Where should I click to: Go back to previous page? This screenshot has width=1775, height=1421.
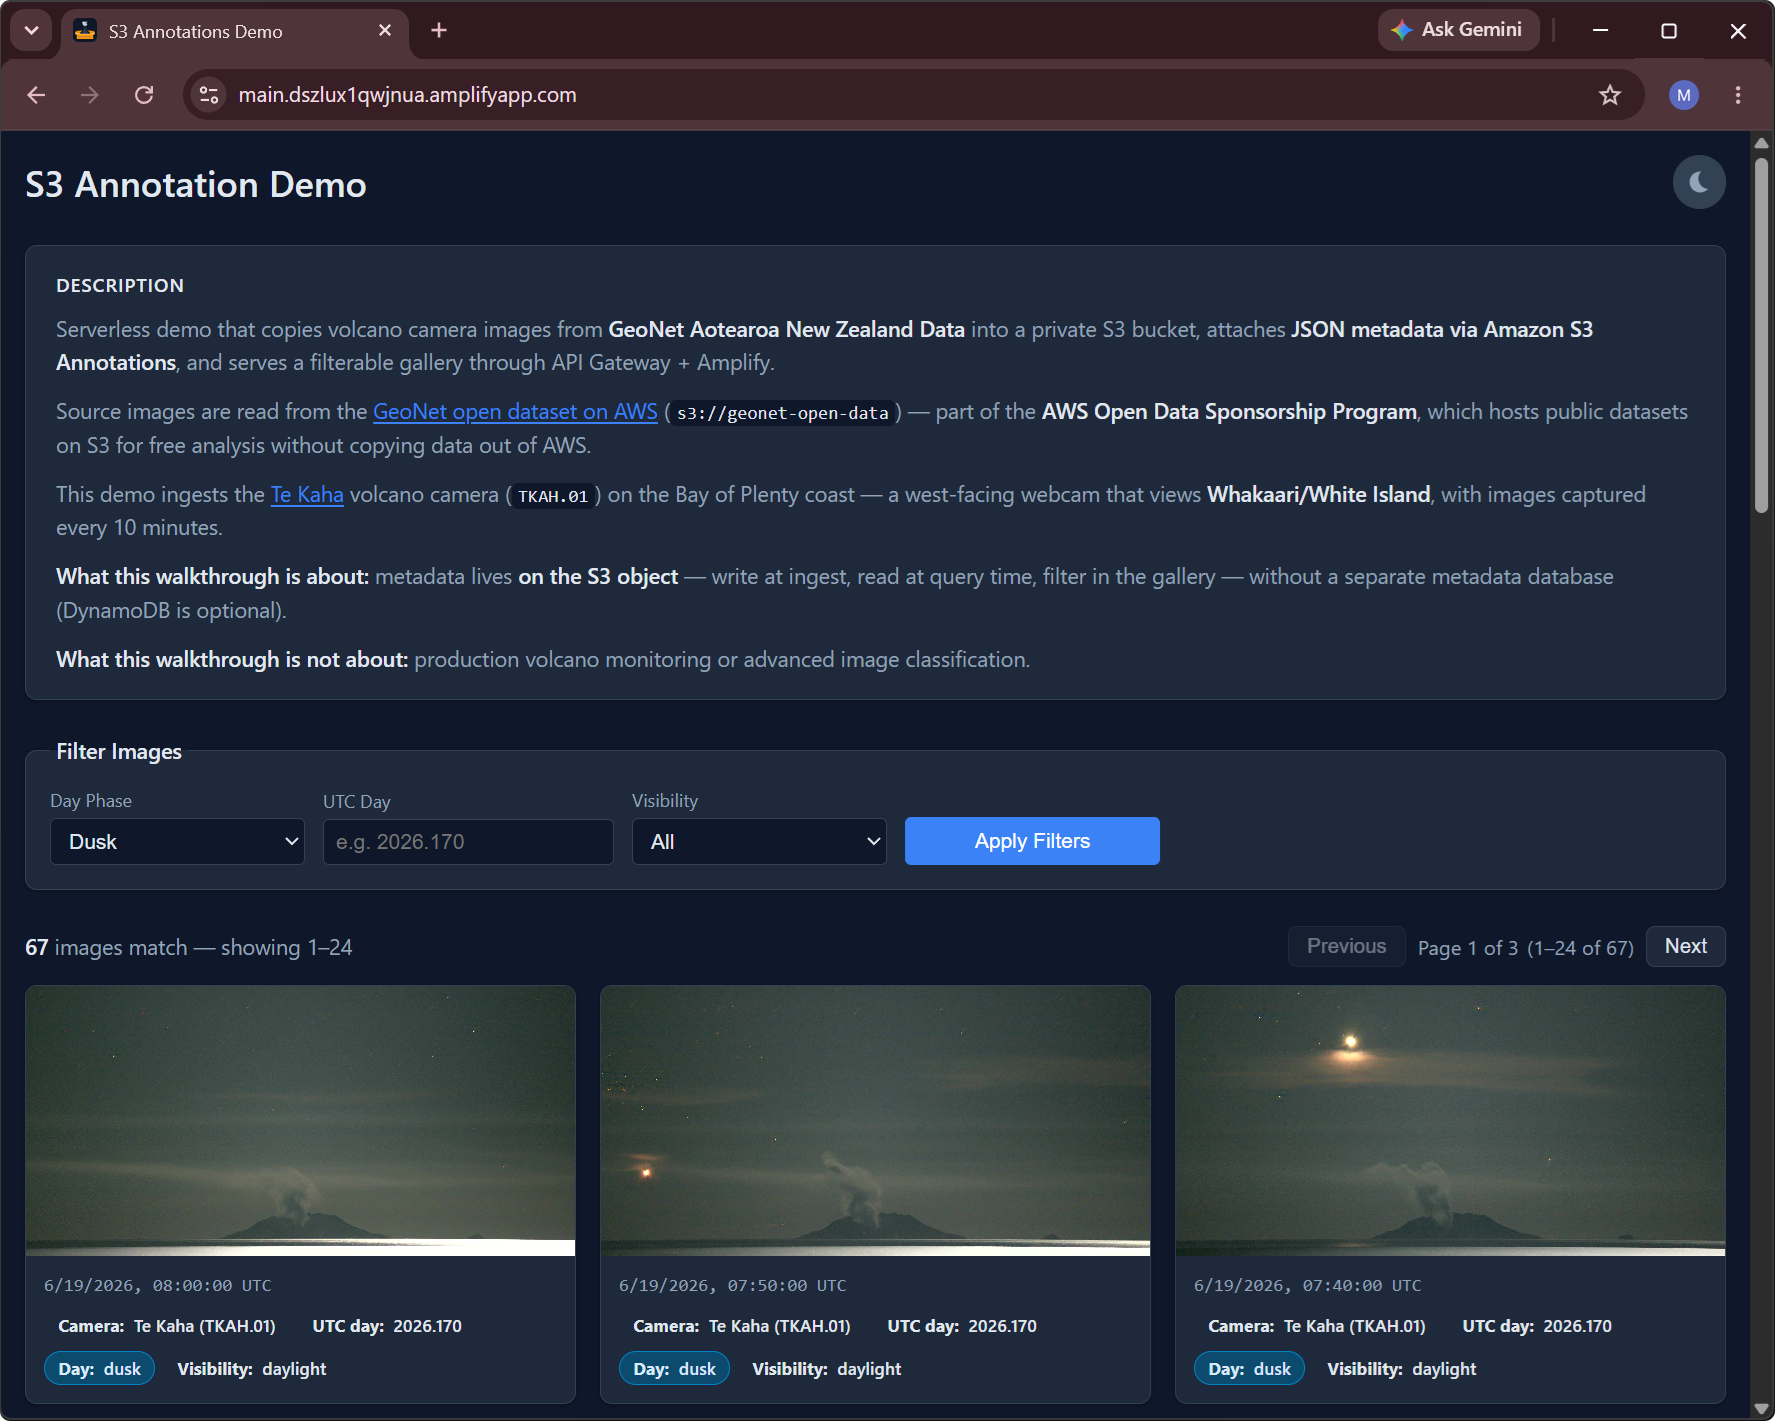pos(37,95)
